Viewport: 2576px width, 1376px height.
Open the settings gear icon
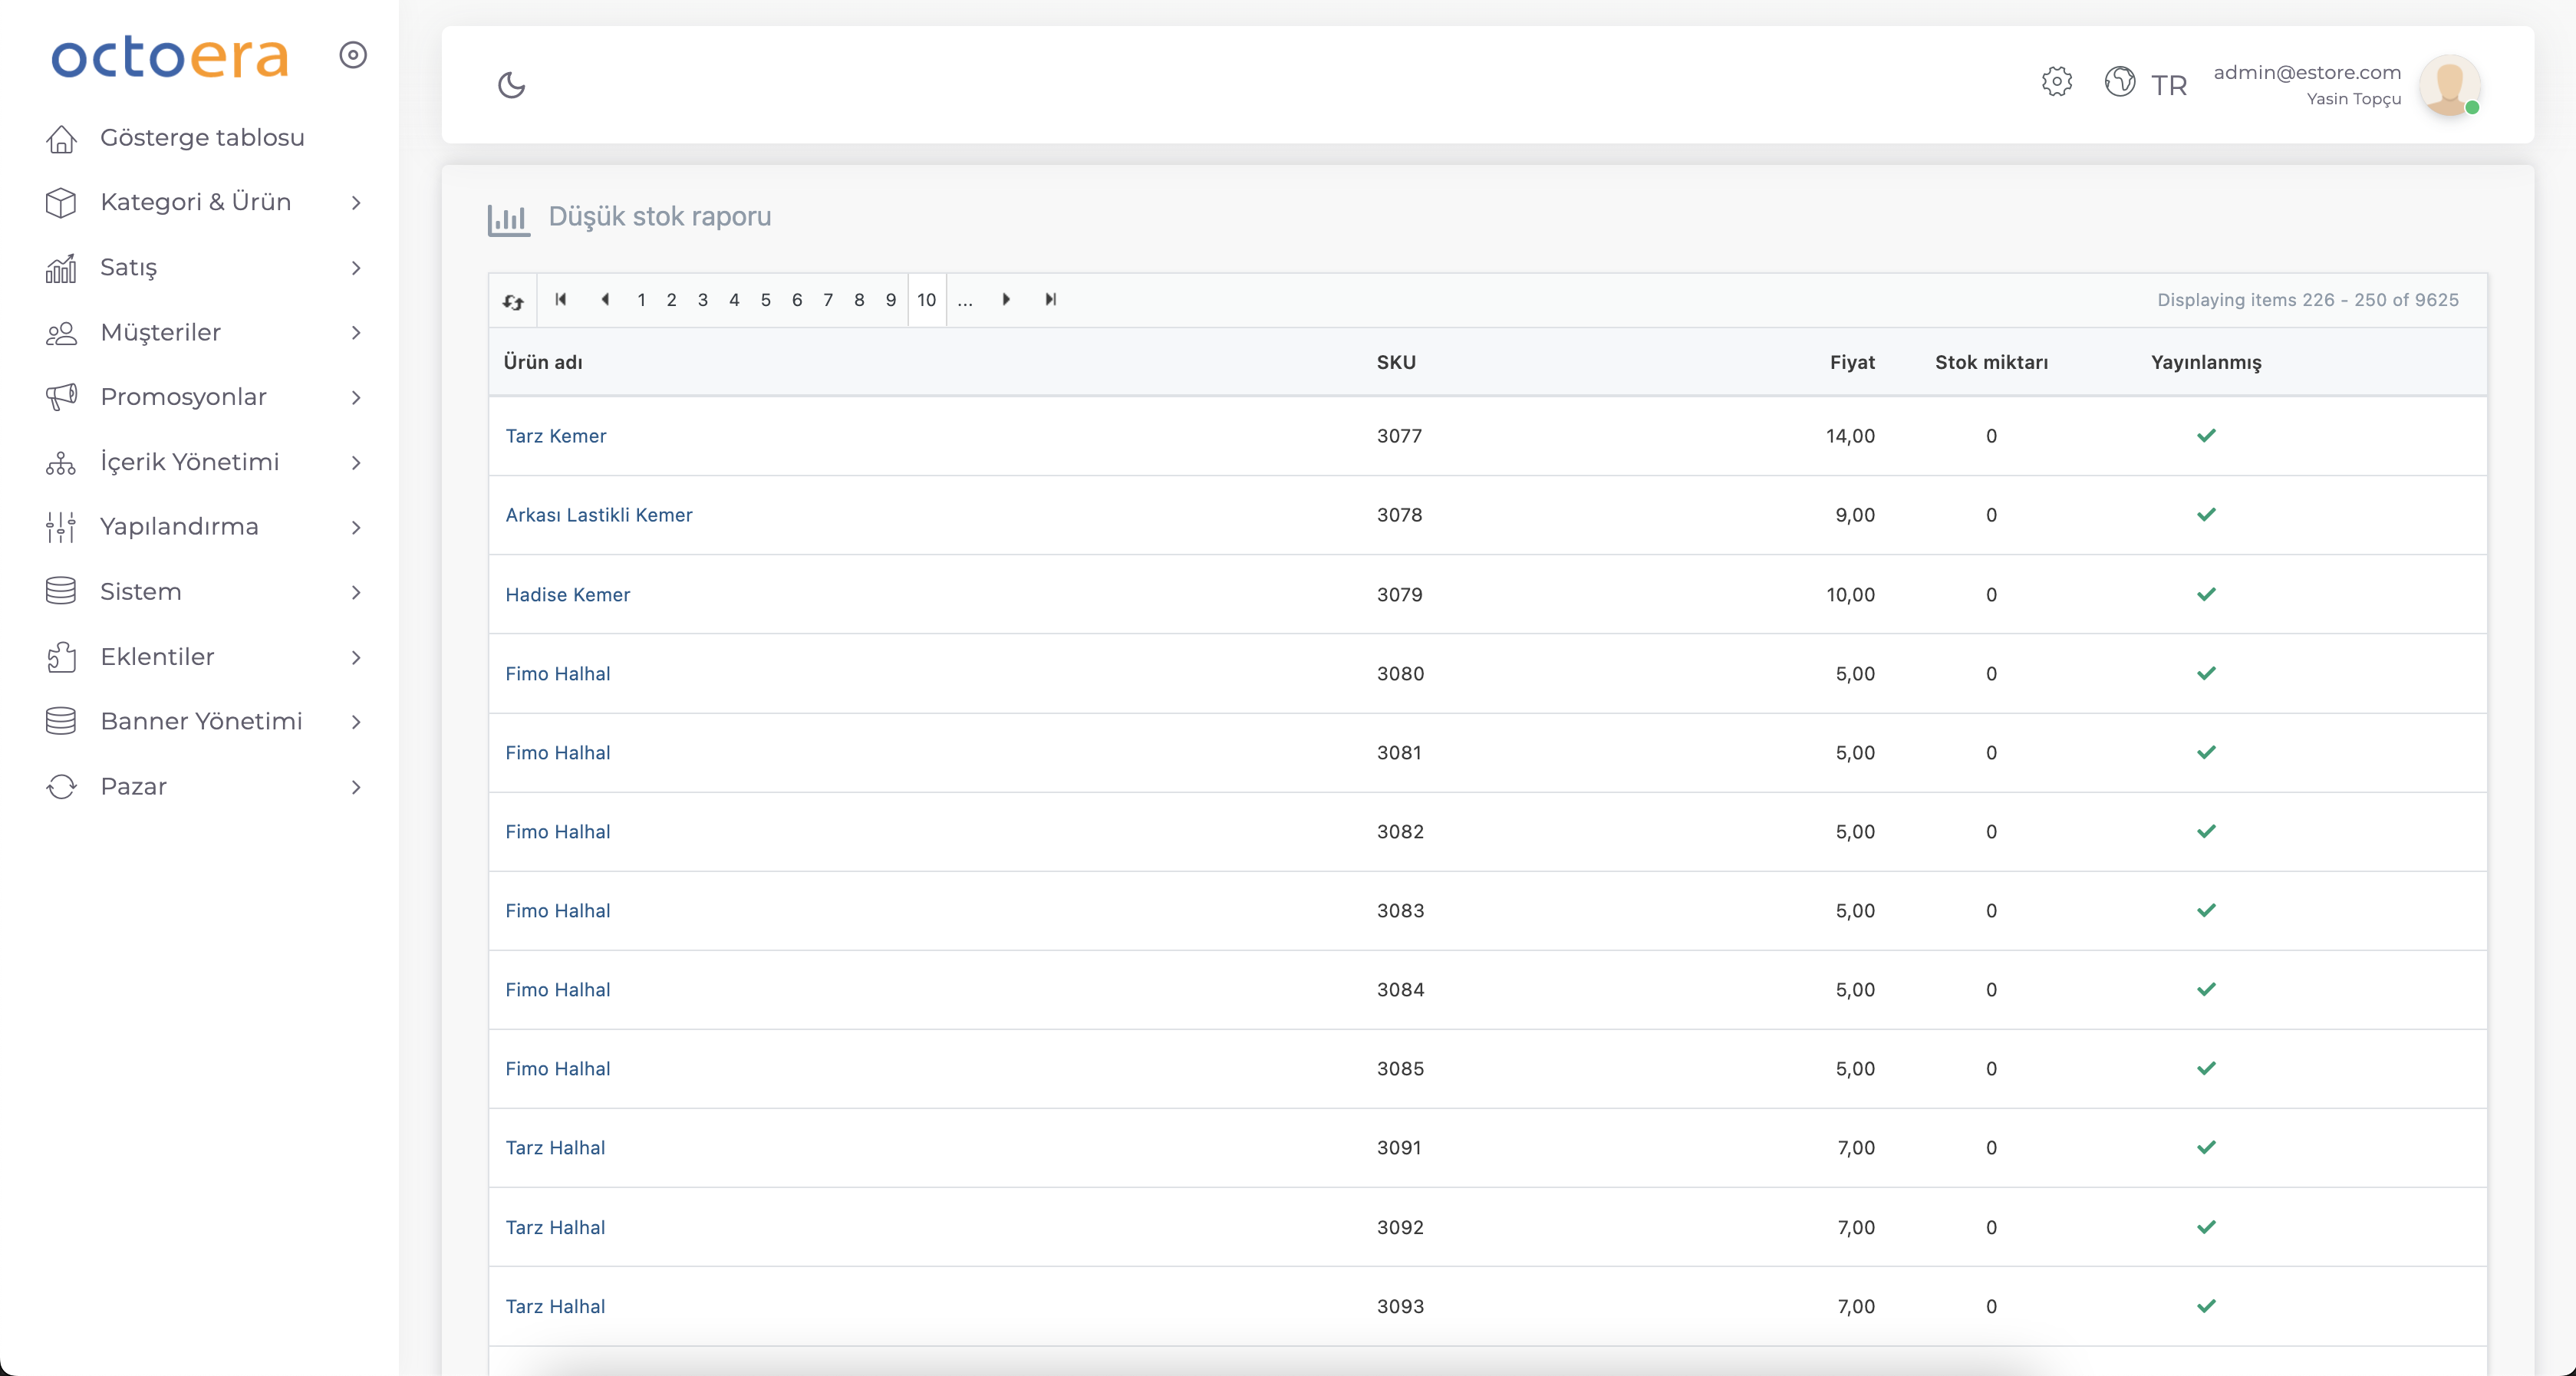point(2056,82)
